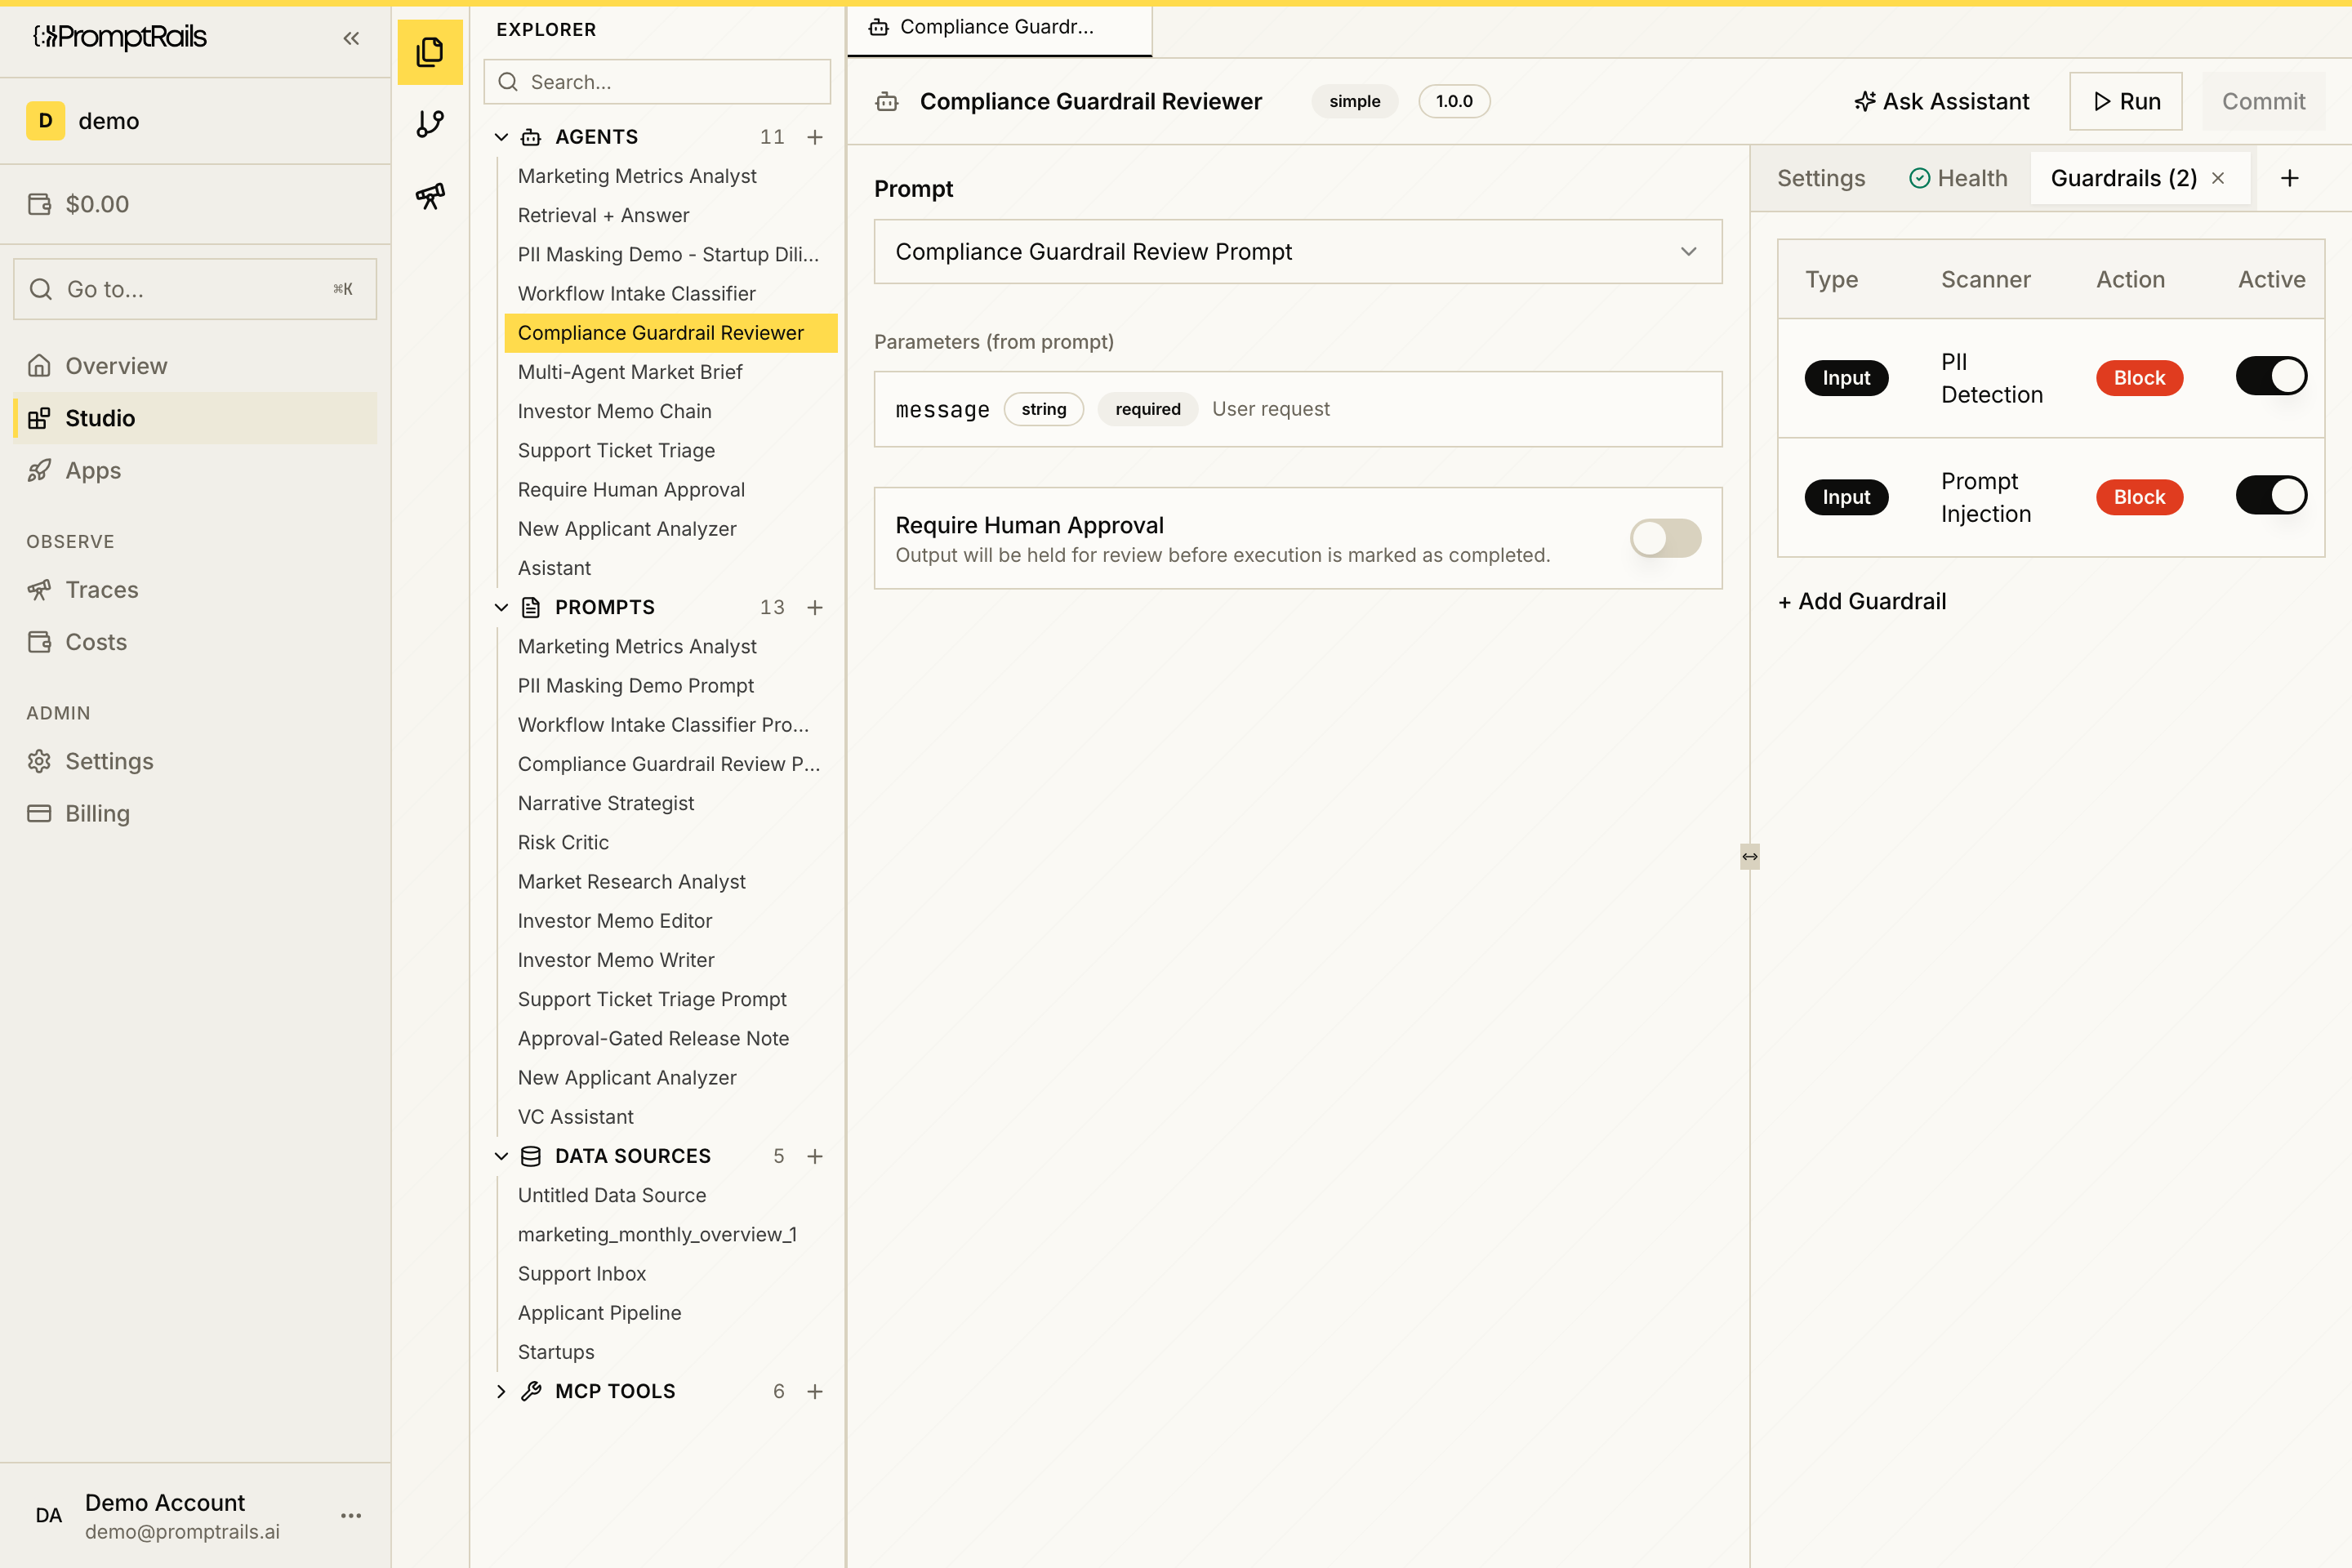Click the panel resize handle arrow icon
The image size is (2352, 1568).
pos(1749,856)
